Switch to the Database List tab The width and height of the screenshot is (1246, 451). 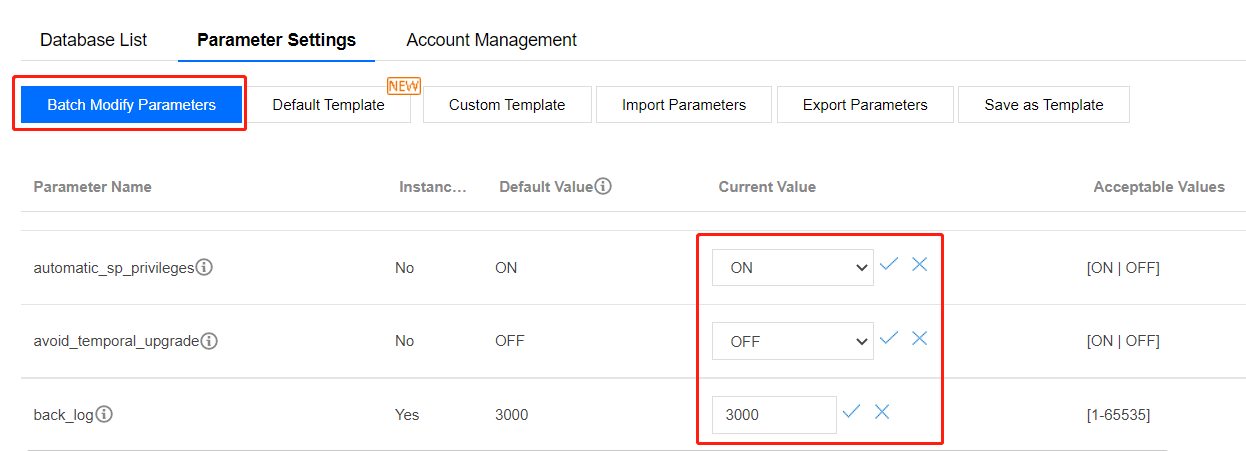93,40
